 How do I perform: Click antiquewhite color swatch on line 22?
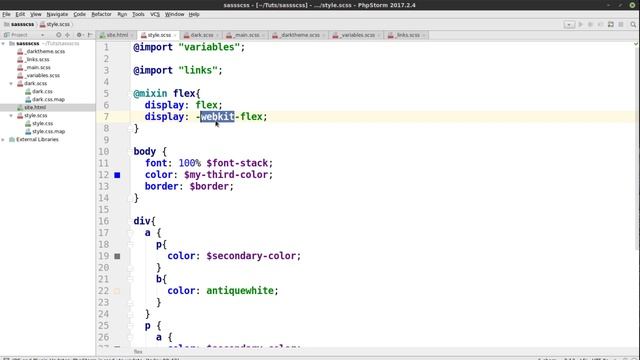[x=117, y=291]
